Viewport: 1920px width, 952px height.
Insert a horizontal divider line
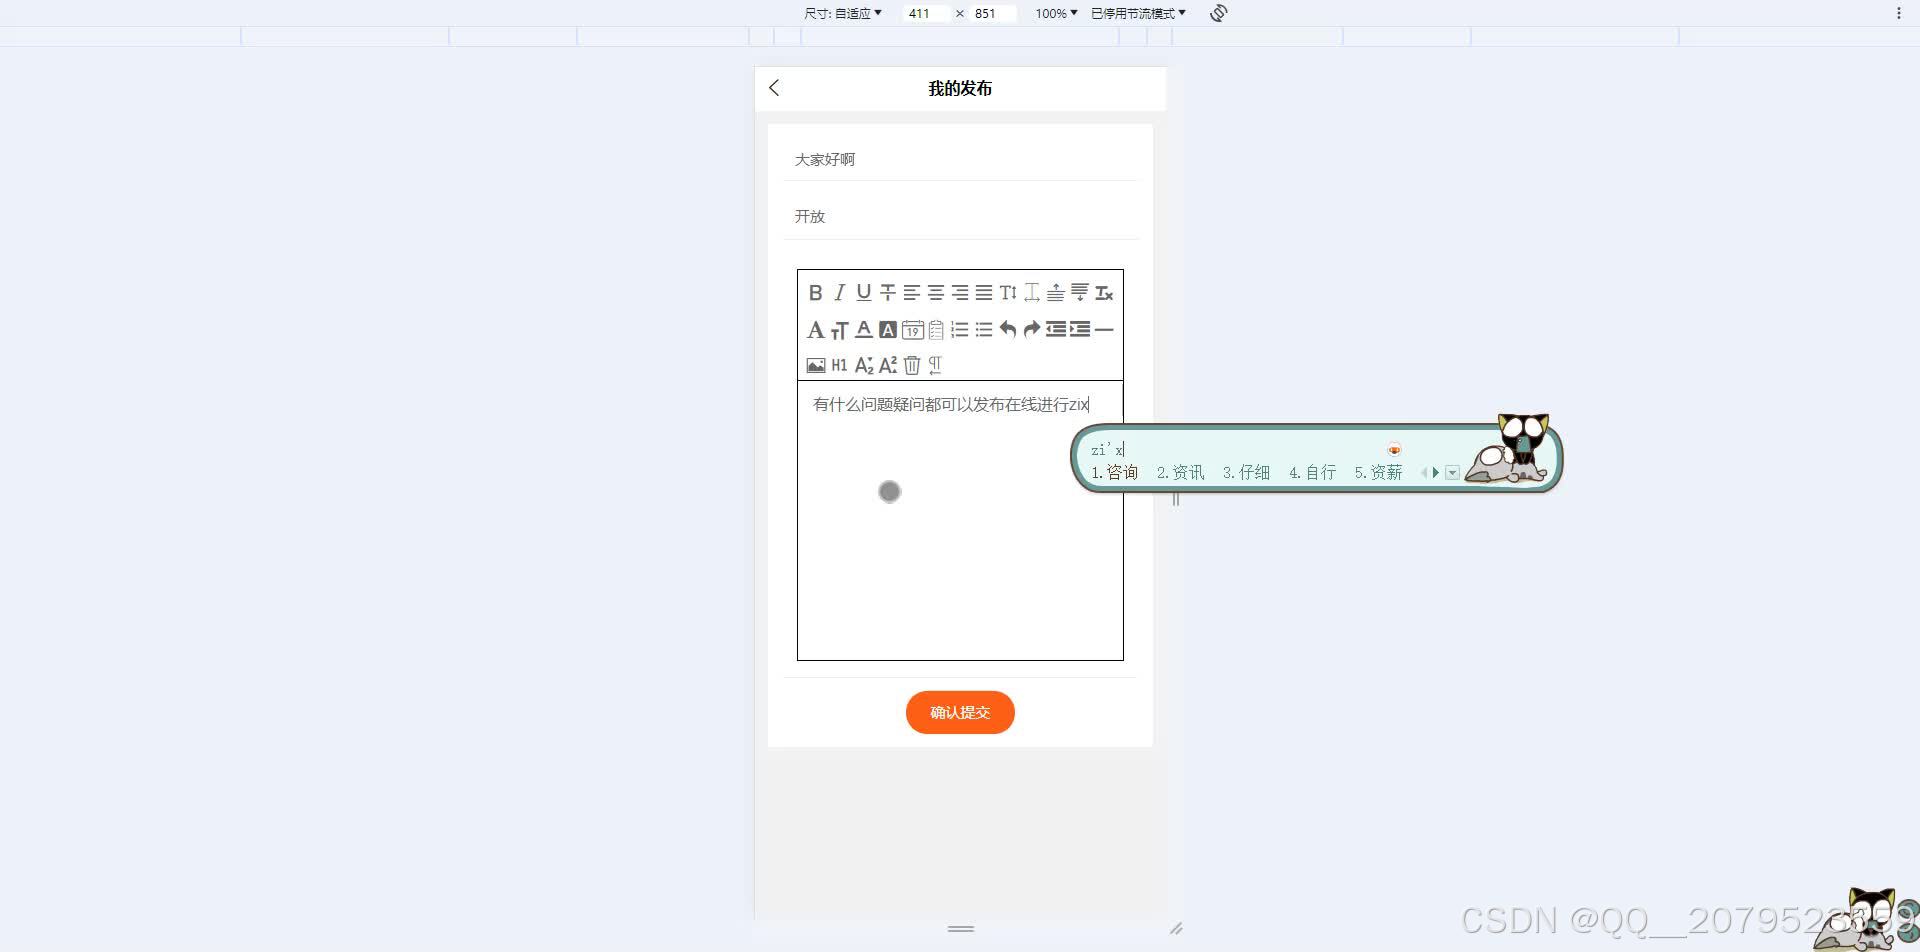click(1103, 330)
